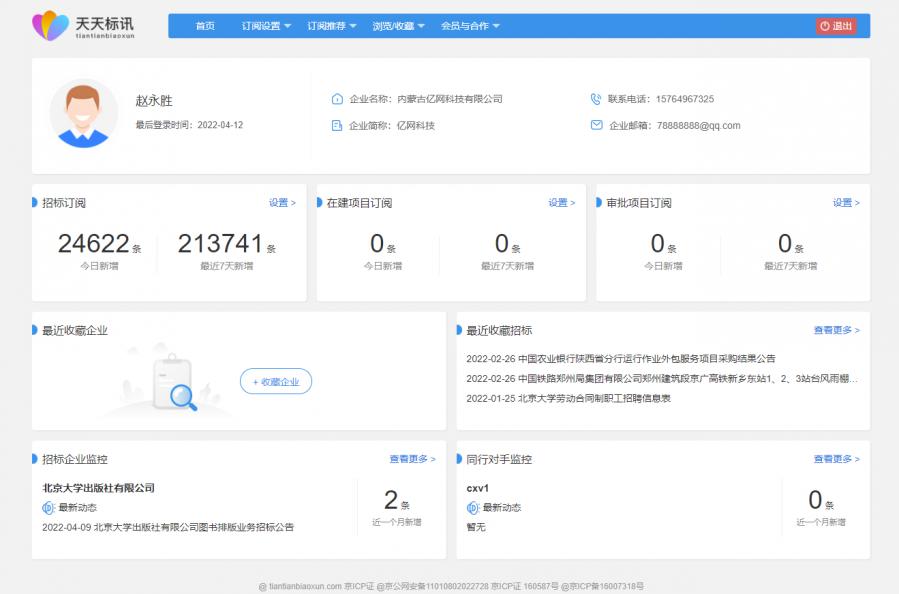899x594 pixels.
Task: Click the 最新动态 icon under cxv1
Action: click(473, 508)
